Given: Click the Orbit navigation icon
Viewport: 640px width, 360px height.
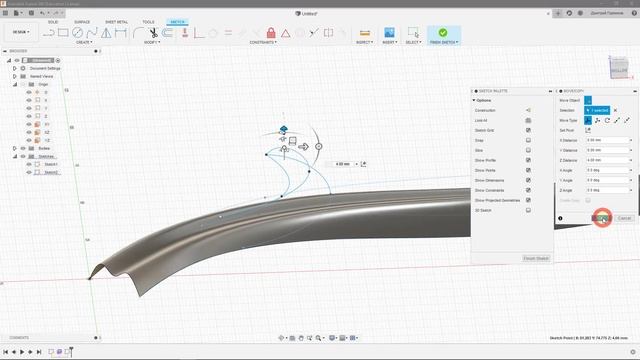Looking at the screenshot, I should coord(281,338).
